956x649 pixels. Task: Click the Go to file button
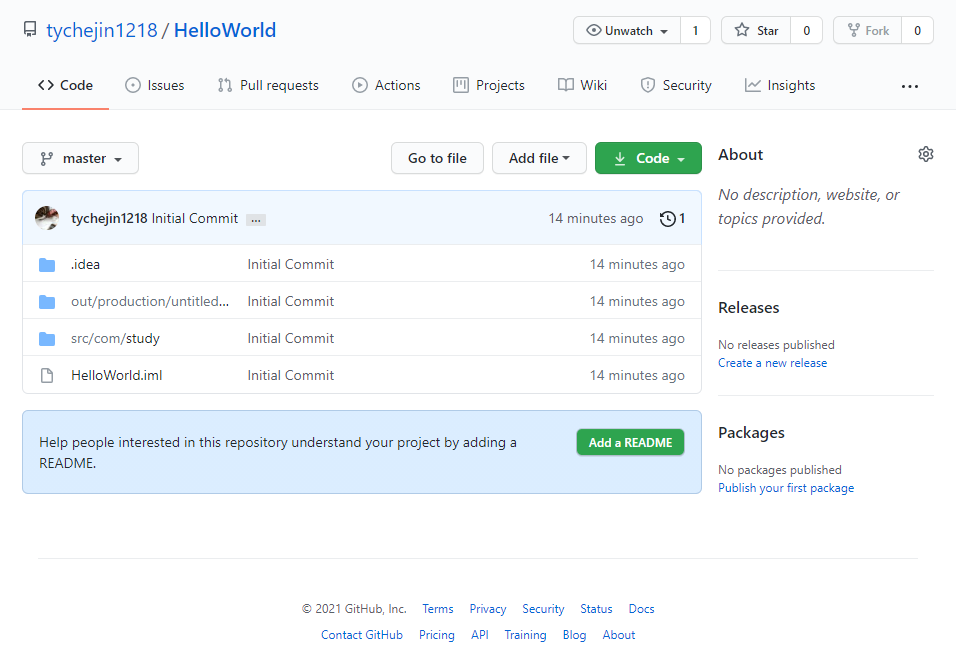pyautogui.click(x=437, y=159)
